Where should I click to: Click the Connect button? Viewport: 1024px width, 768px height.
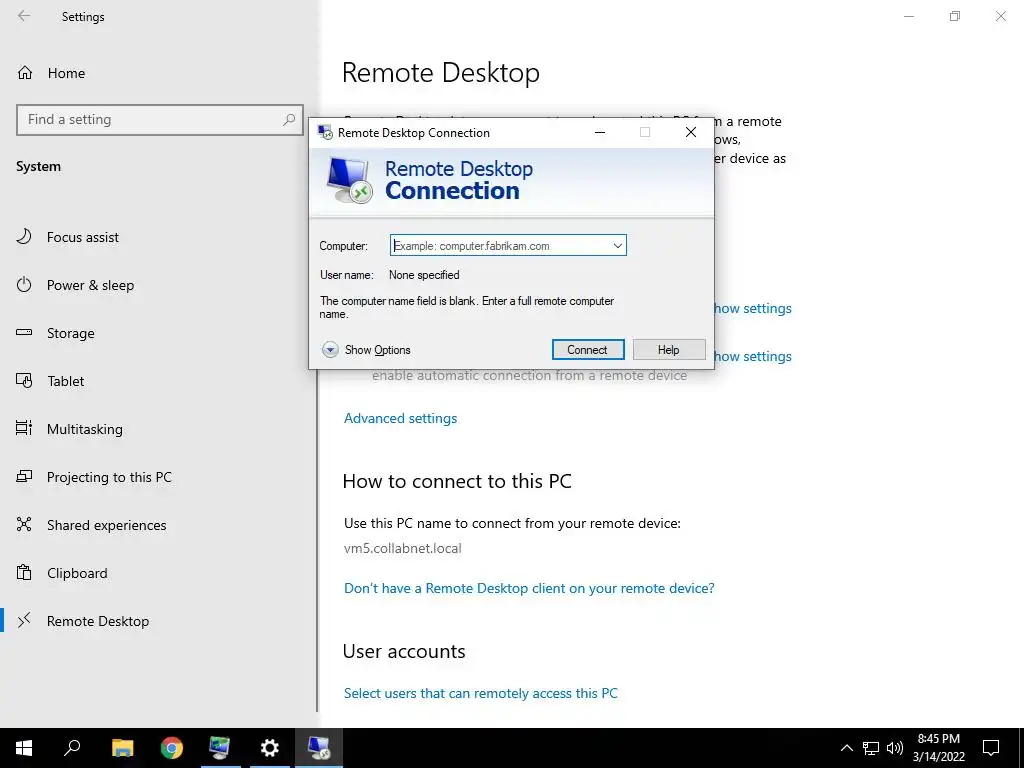(588, 349)
